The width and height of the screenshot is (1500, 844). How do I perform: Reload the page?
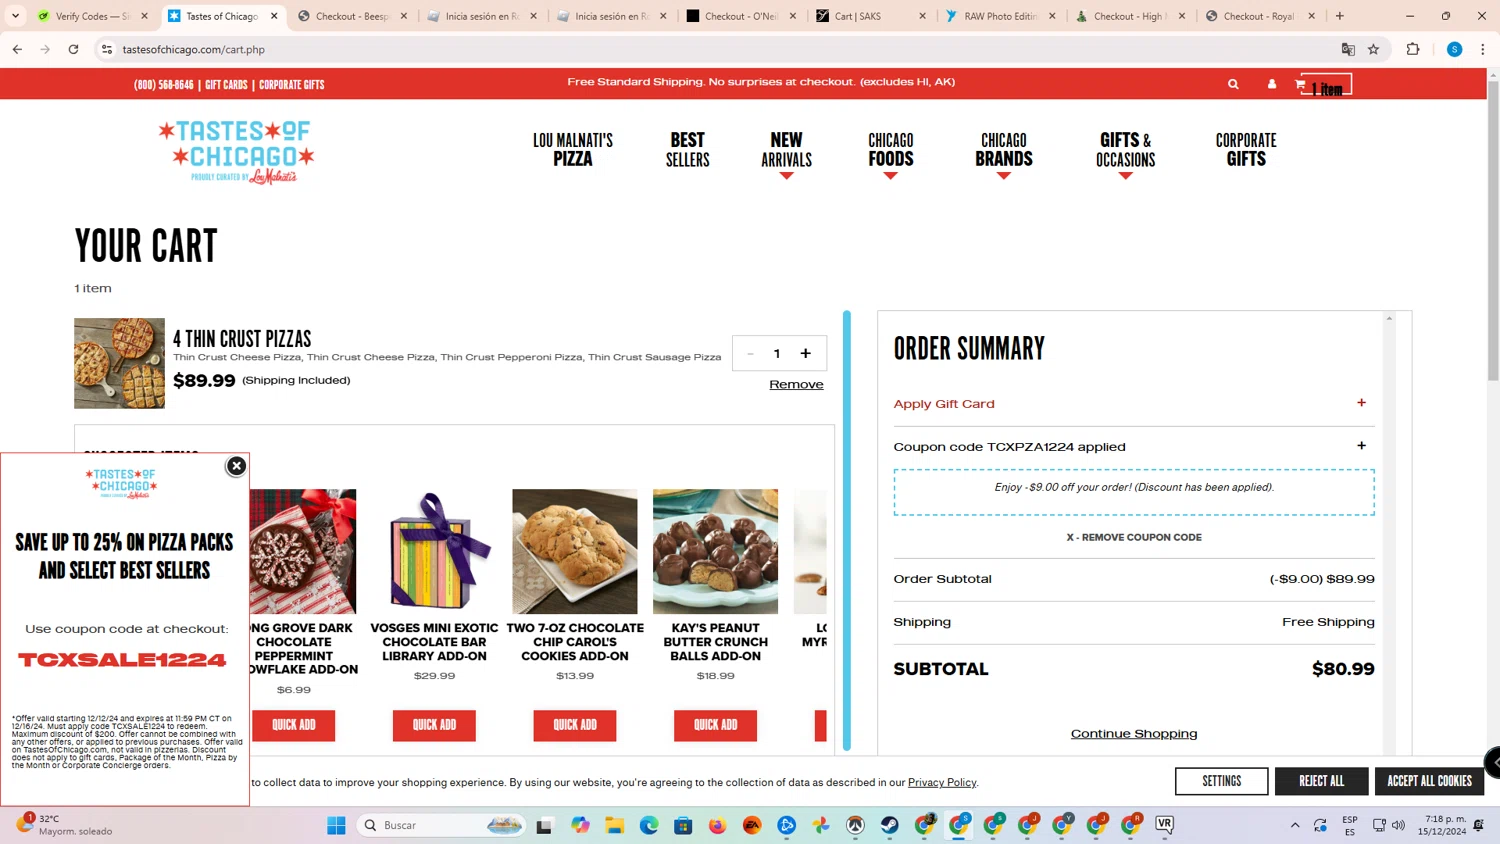(x=73, y=49)
